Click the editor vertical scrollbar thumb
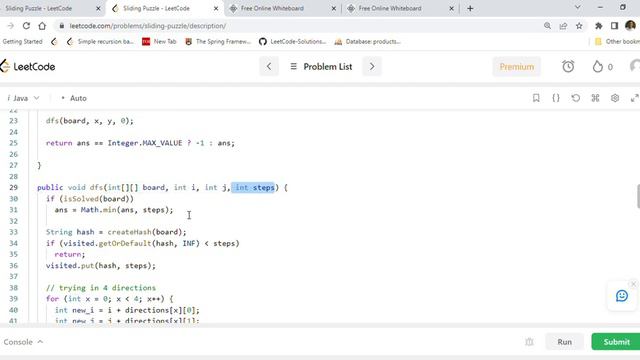The image size is (640, 360). [x=638, y=196]
